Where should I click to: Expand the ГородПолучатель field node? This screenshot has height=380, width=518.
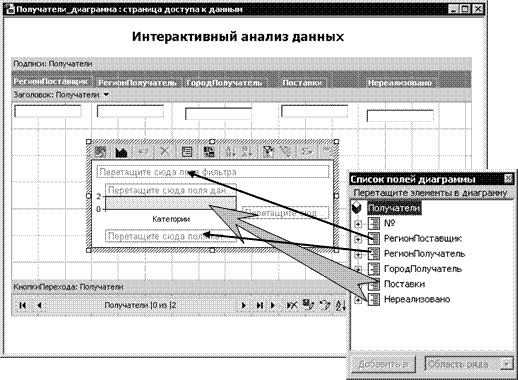[x=358, y=269]
